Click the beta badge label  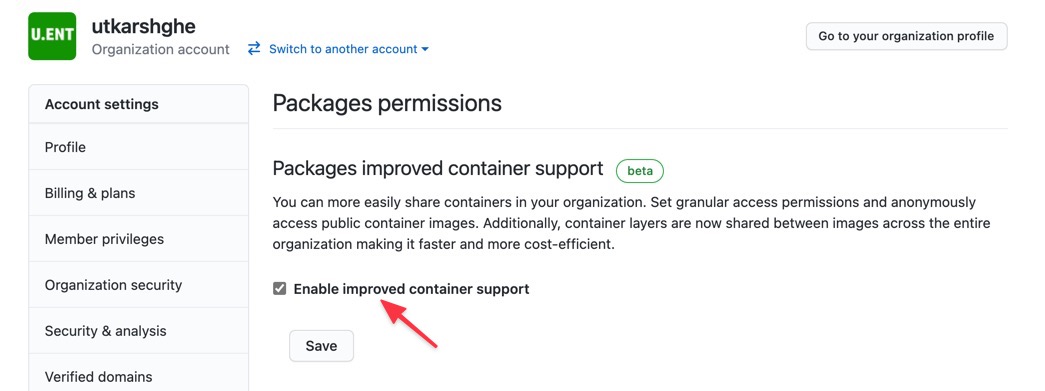click(640, 171)
